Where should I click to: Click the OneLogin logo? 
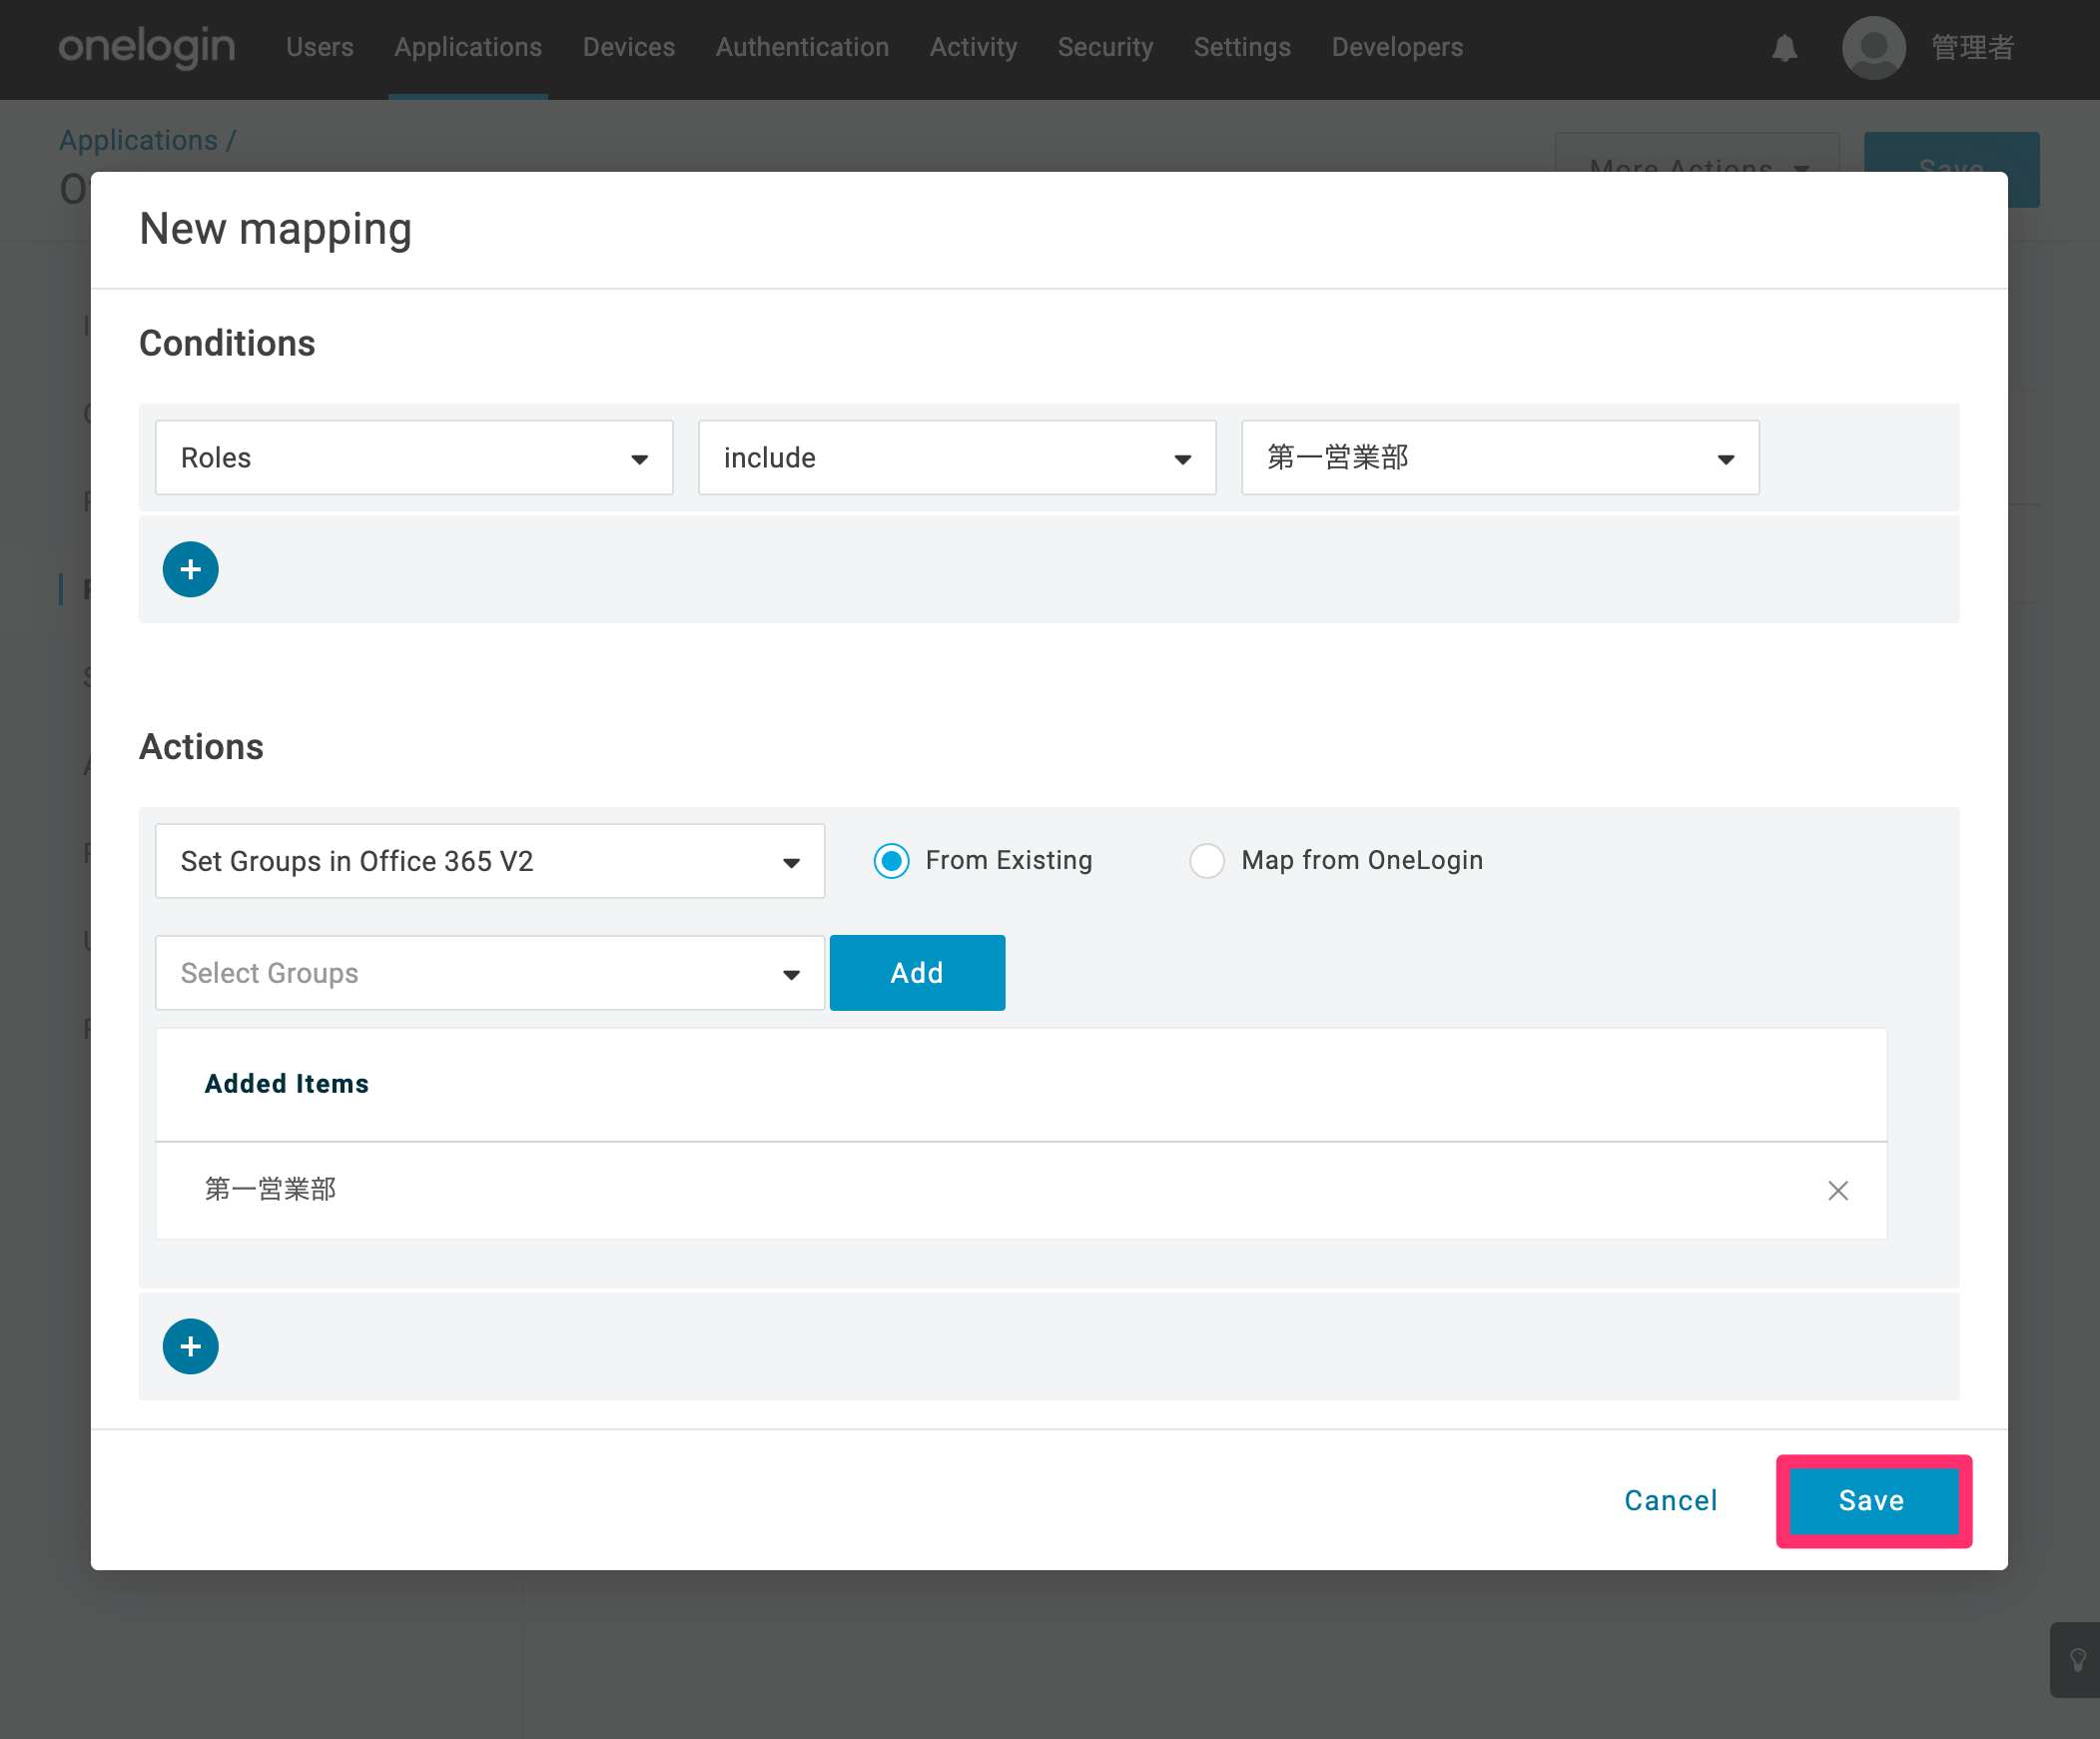pyautogui.click(x=147, y=47)
